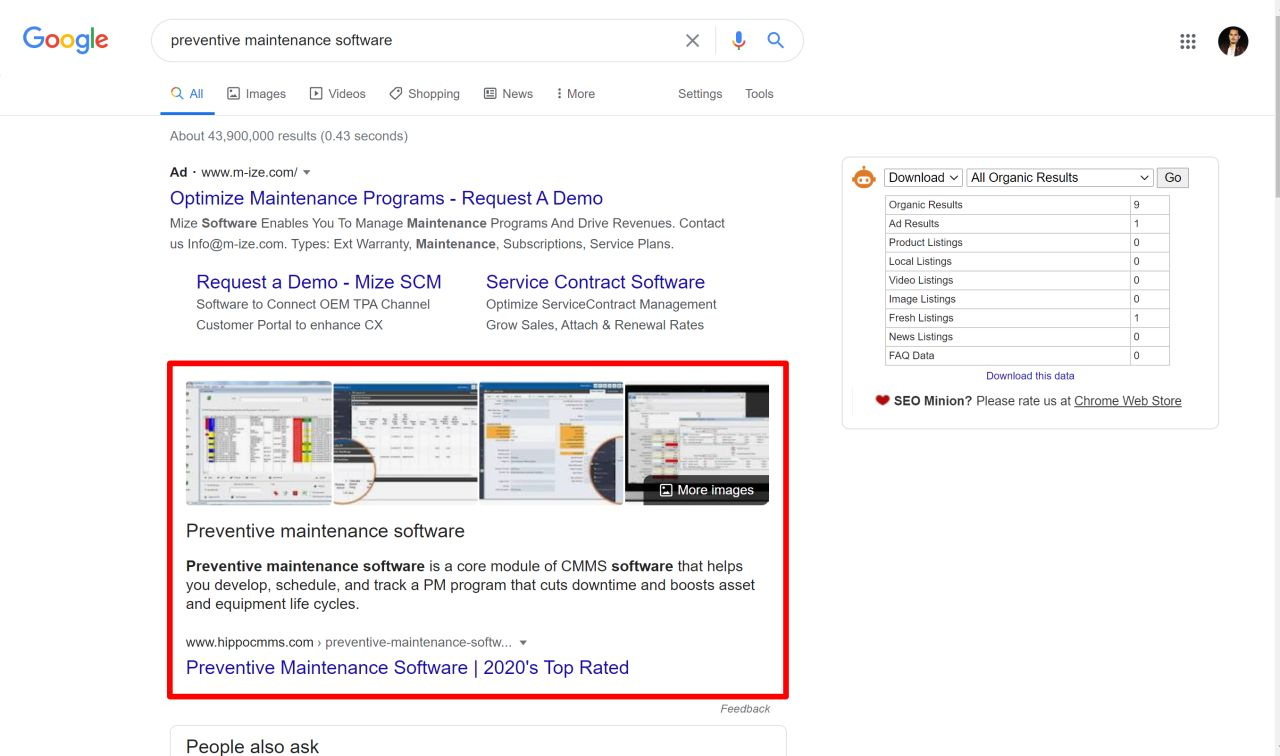The image size is (1280, 756).
Task: Clear the search box with X icon
Action: click(x=692, y=40)
